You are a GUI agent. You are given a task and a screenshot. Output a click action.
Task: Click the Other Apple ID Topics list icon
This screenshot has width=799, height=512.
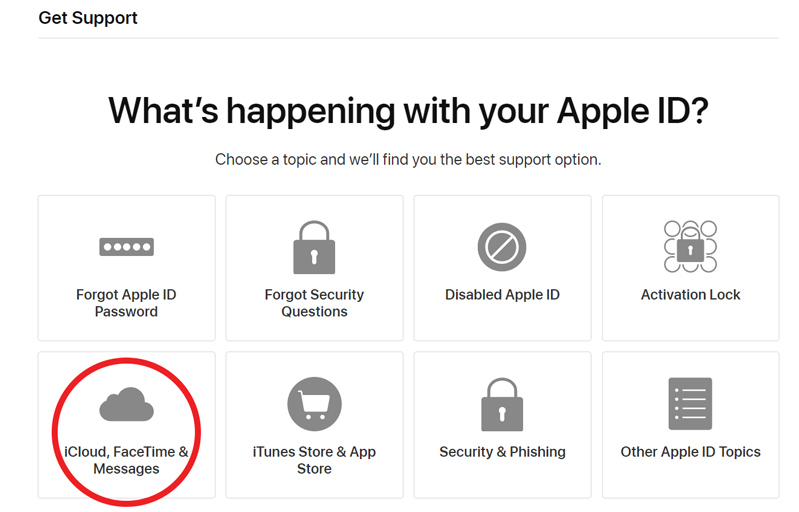690,404
